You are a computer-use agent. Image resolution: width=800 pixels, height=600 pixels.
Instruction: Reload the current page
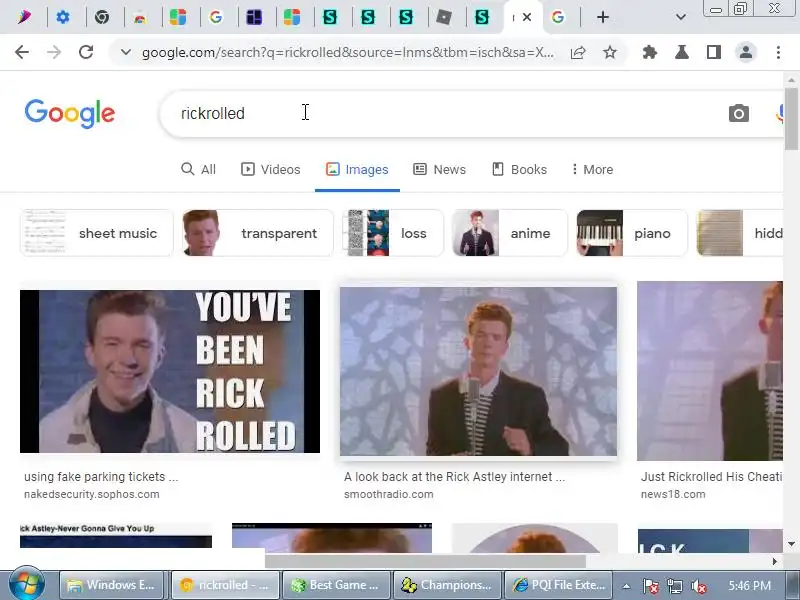86,52
